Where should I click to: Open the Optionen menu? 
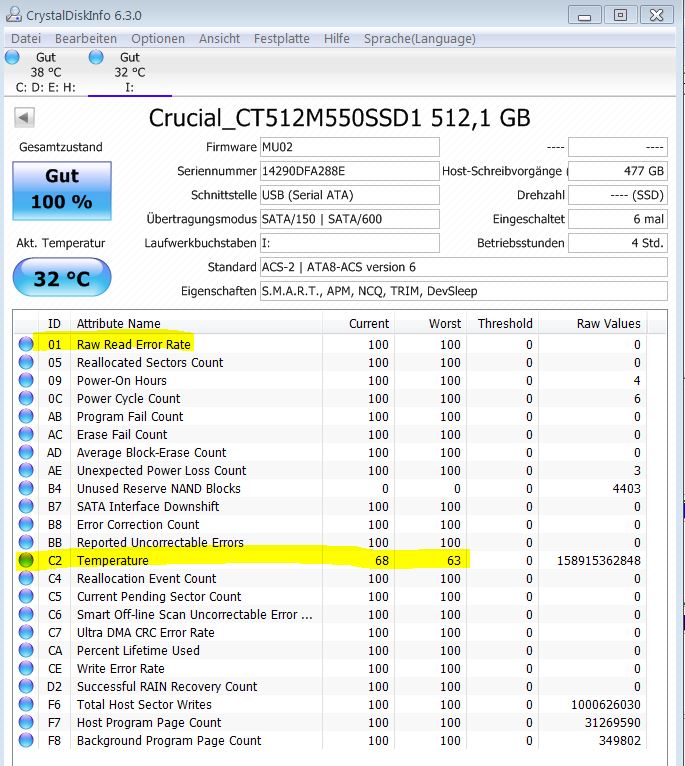pos(158,39)
